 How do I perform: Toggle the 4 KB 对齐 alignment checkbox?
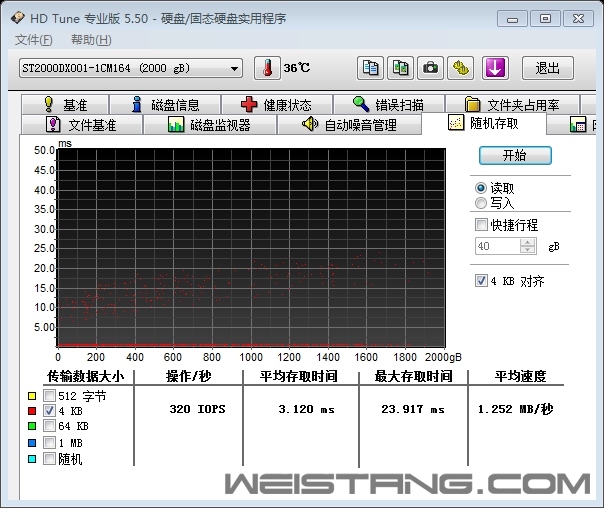481,280
